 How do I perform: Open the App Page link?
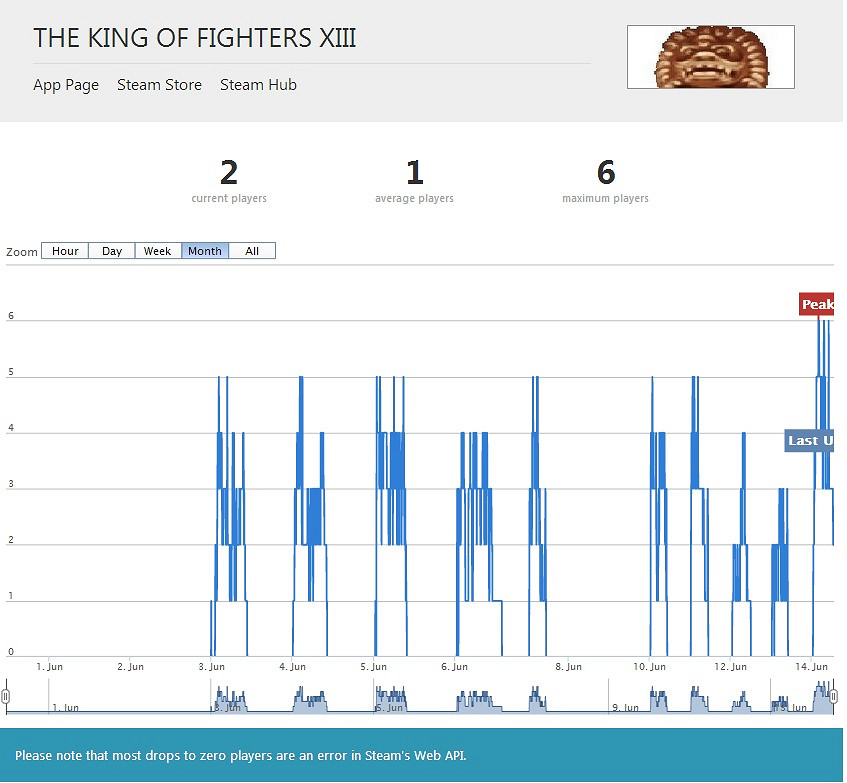[66, 85]
